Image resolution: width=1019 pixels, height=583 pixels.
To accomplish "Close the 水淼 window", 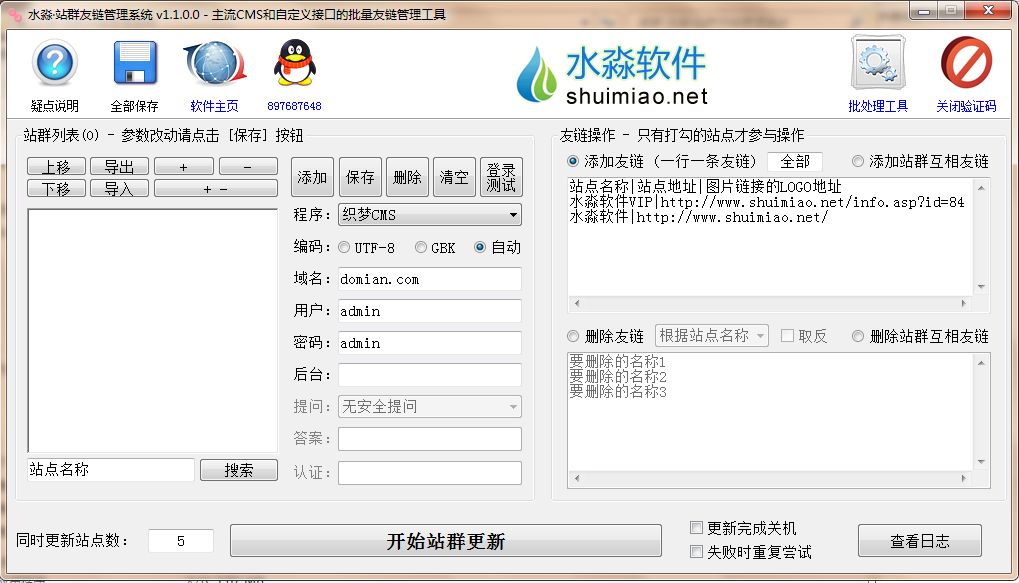I will click(x=988, y=11).
